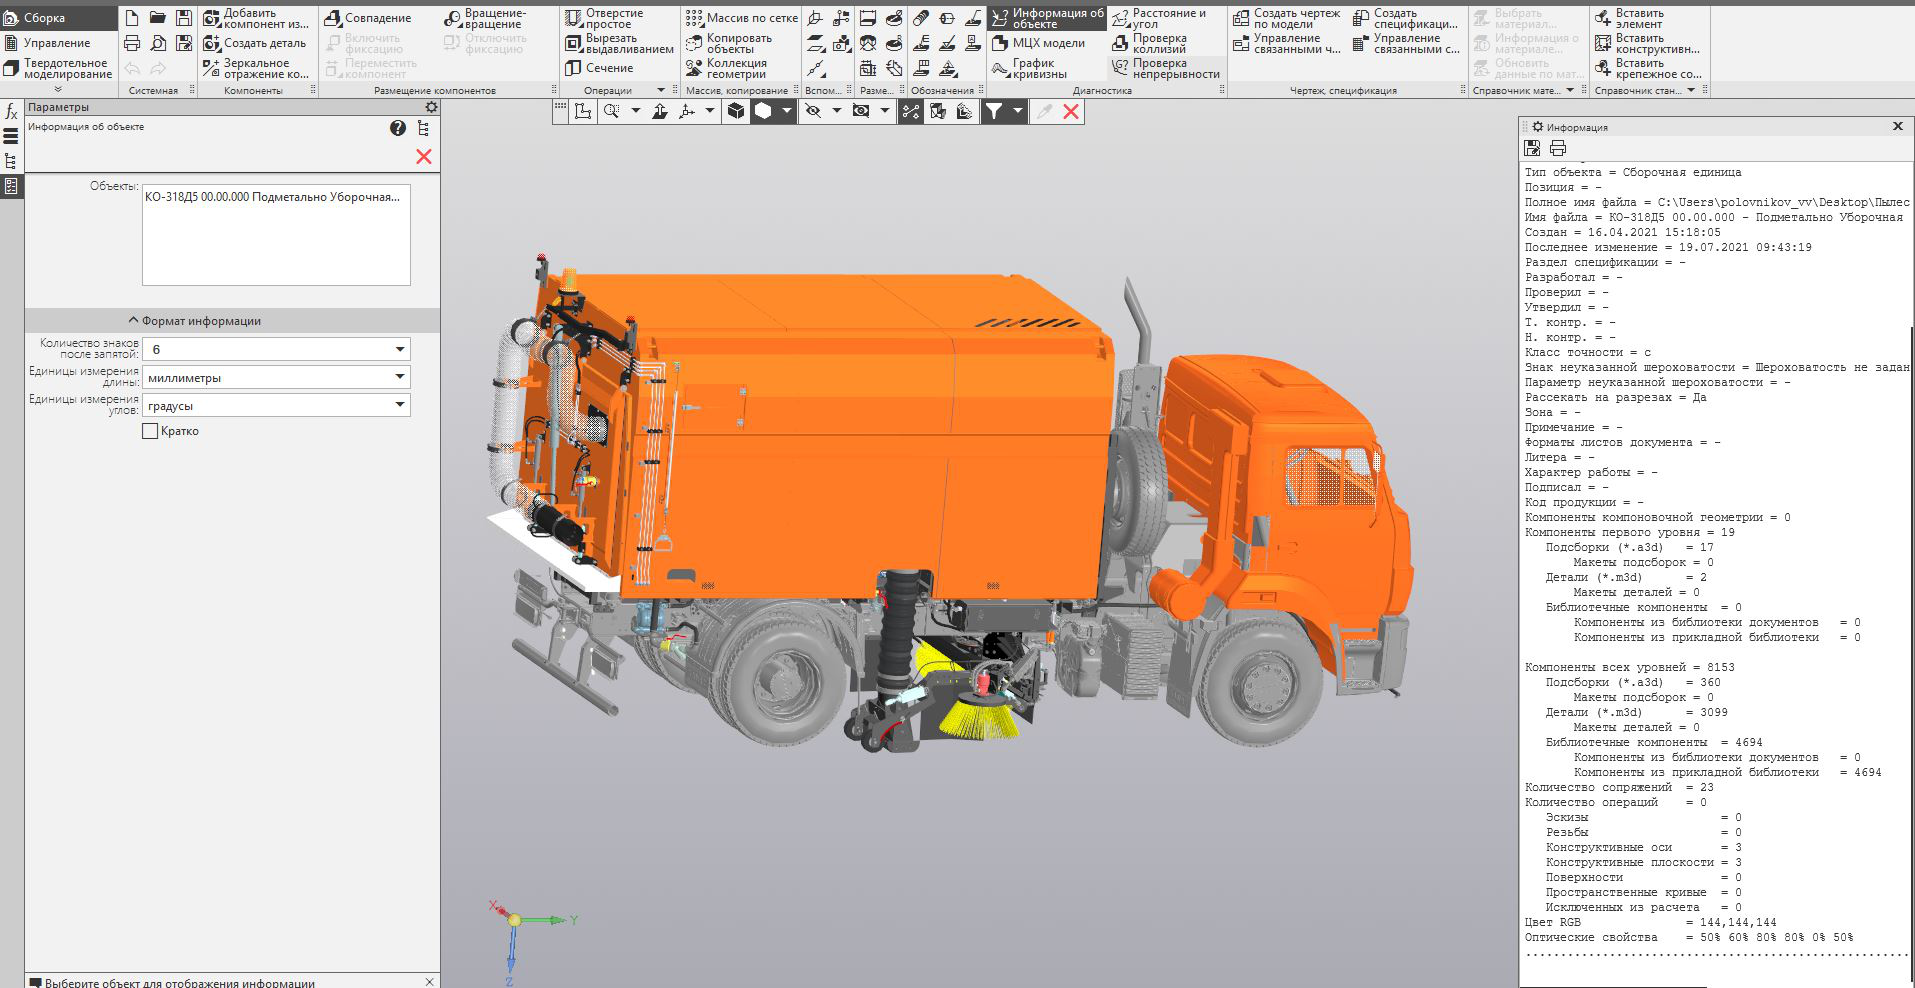Click the 'Сечение' section tool

pos(599,68)
